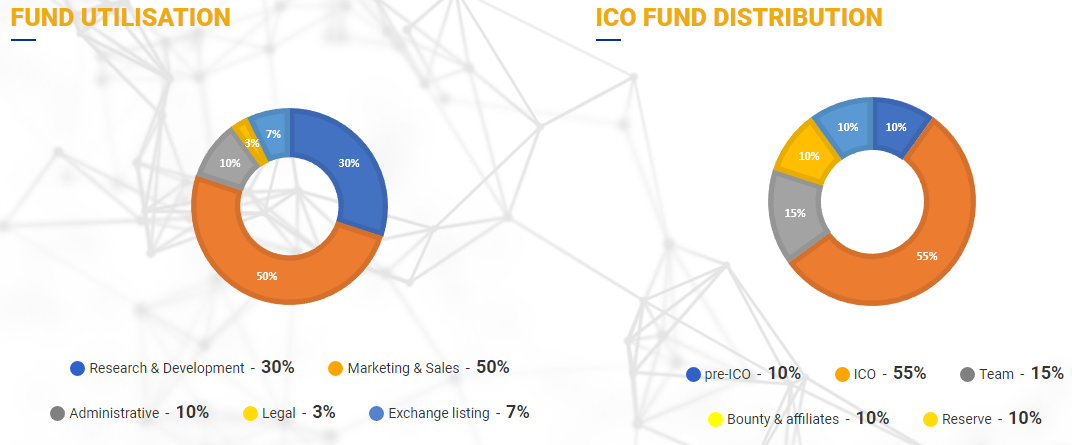Click the ICO Fund Distribution heading
The image size is (1072, 445).
tap(738, 17)
